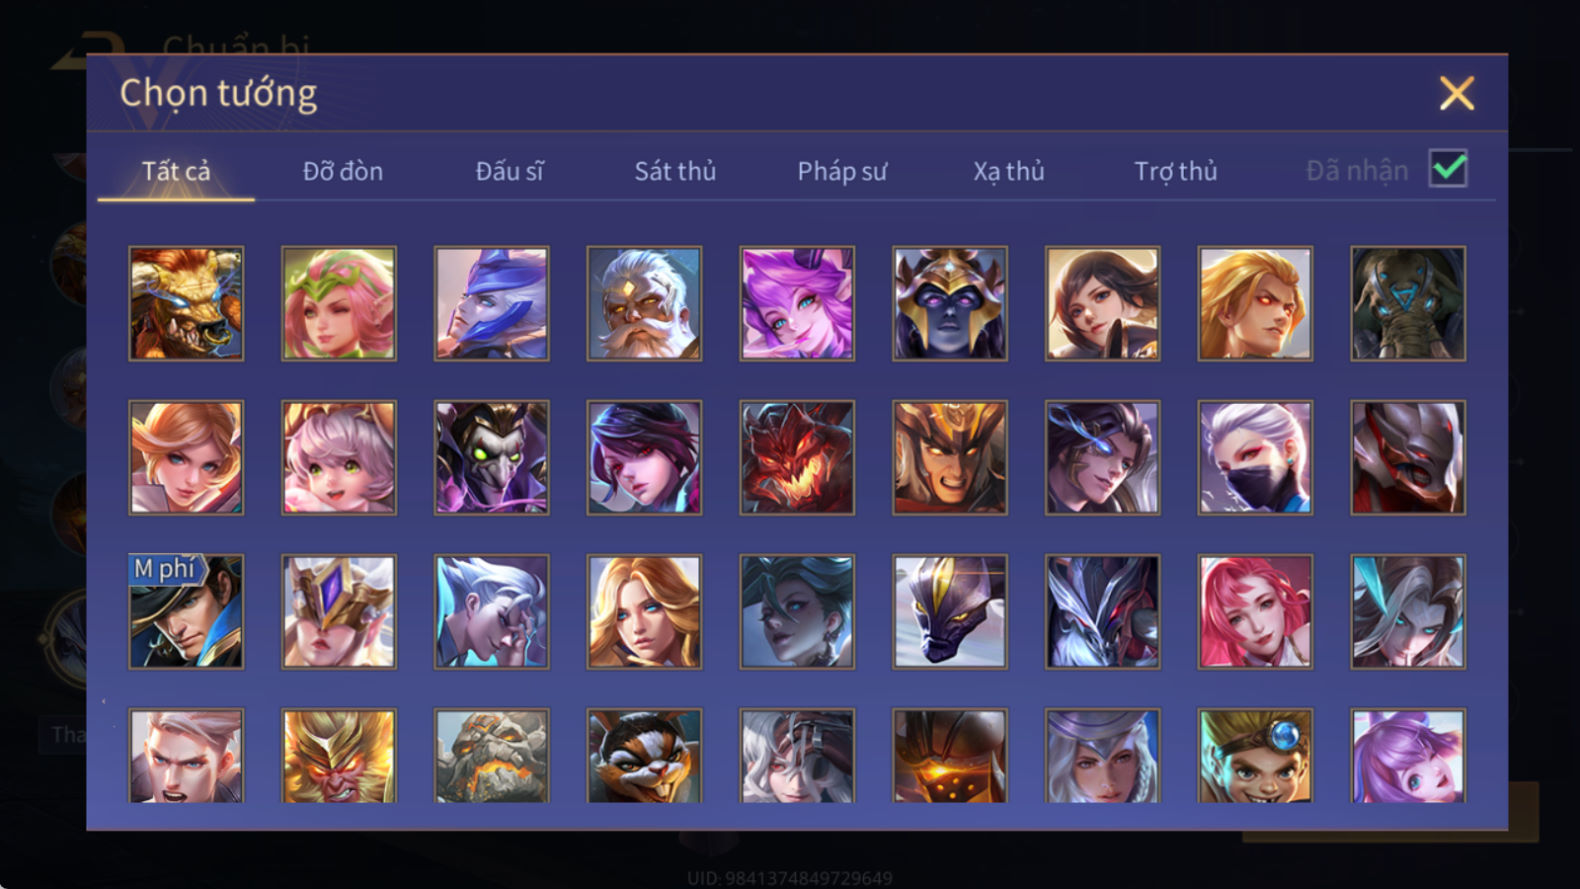Select the pink-haired smiling woman hero
Image resolution: width=1580 pixels, height=889 pixels.
click(x=1255, y=611)
